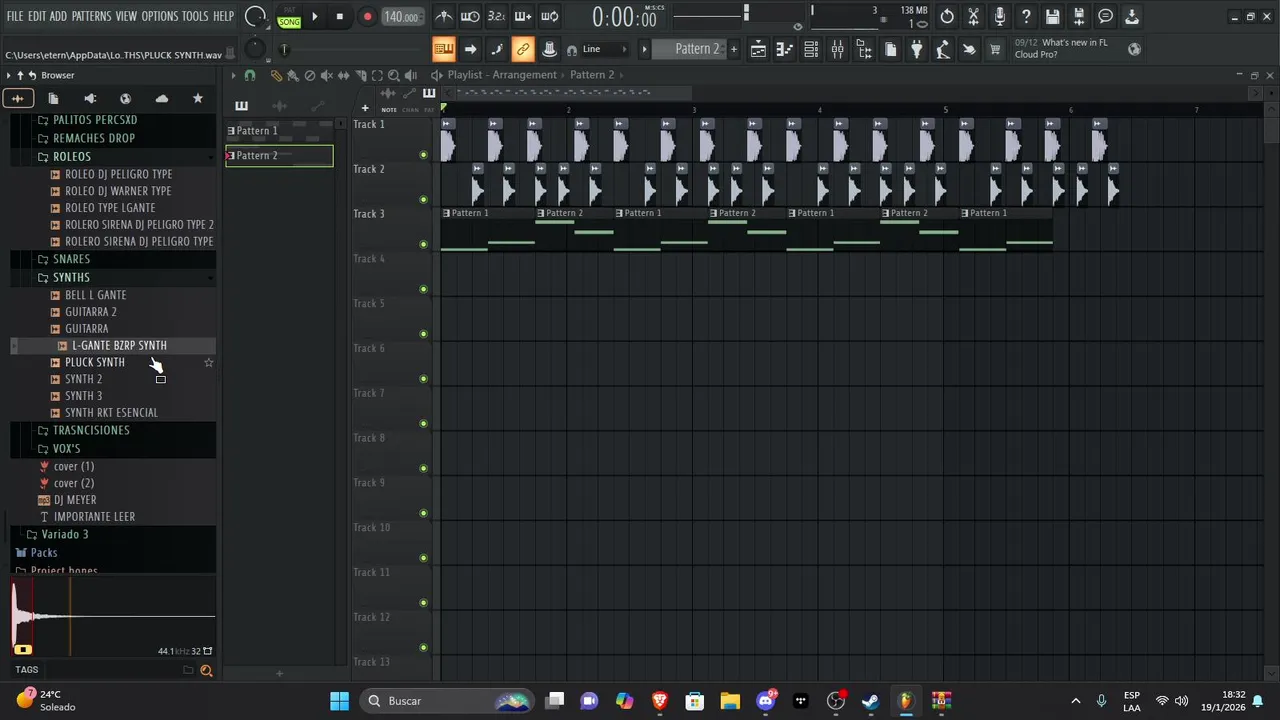Viewport: 1280px width, 720px height.
Task: Open the EDIT menu
Action: (x=37, y=16)
